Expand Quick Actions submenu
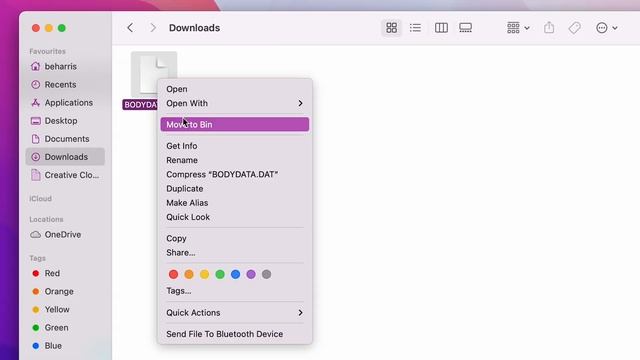640x360 pixels. pos(235,313)
